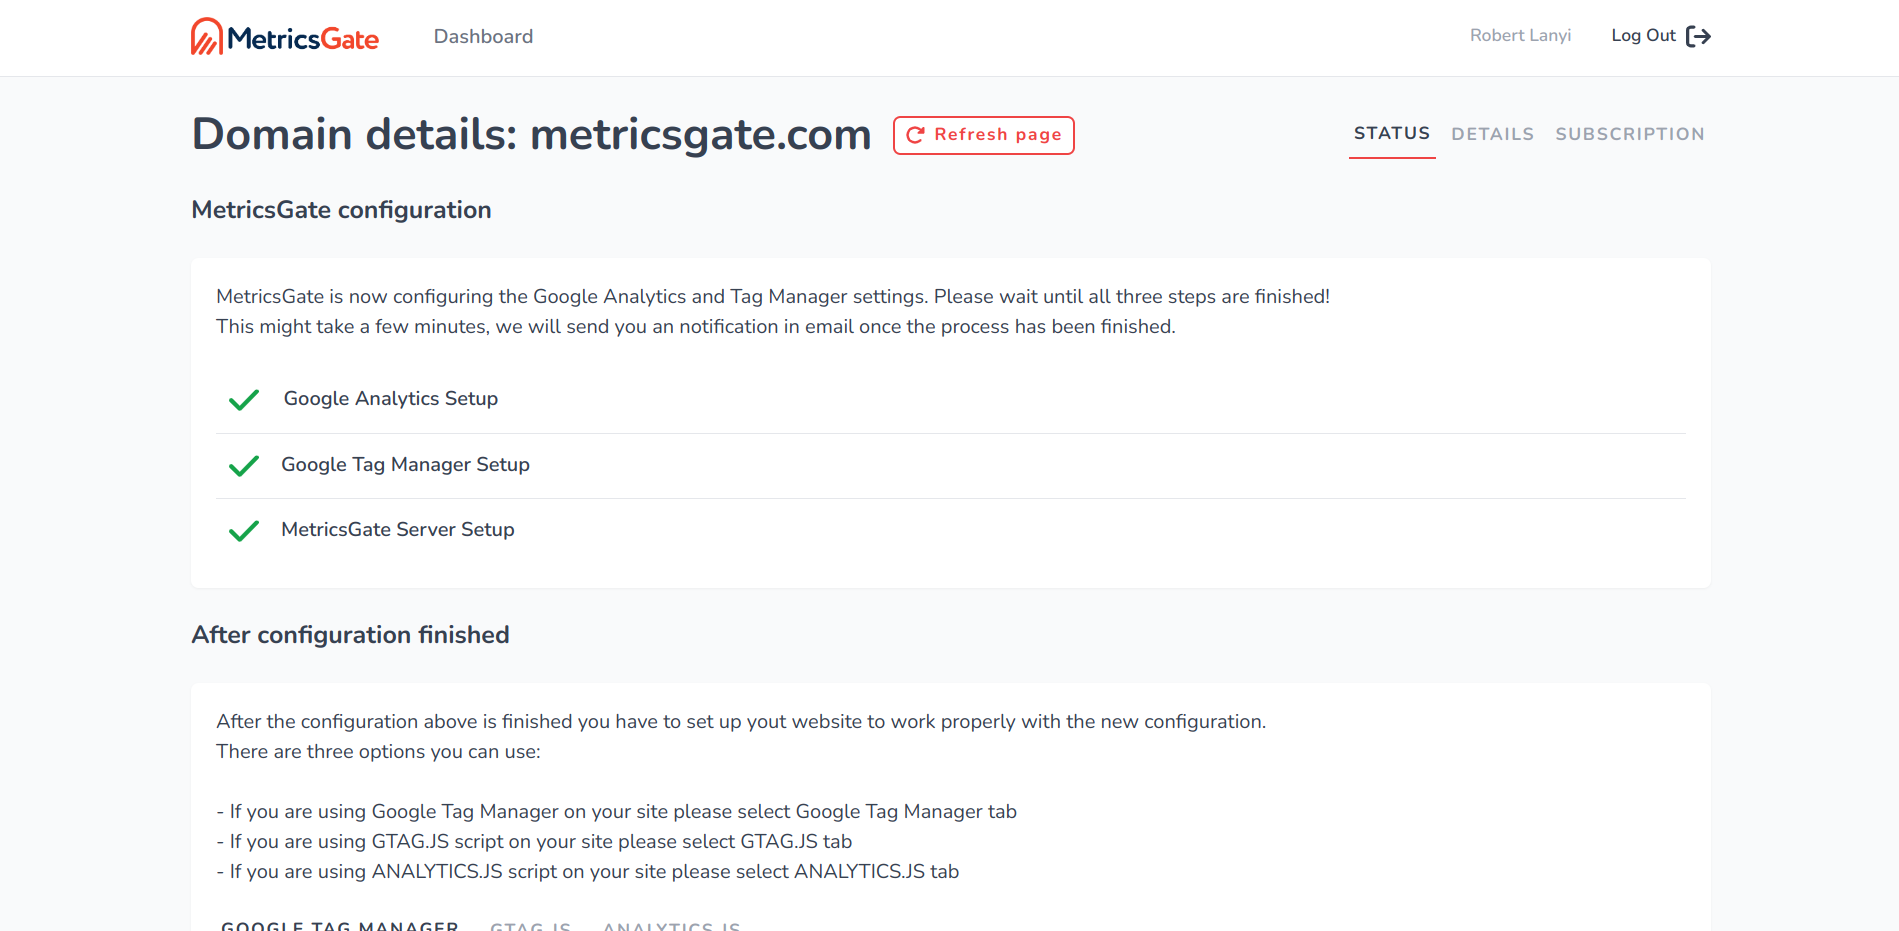The image size is (1899, 931).
Task: Select the 'Google Analytics Setup' text
Action: coord(391,399)
